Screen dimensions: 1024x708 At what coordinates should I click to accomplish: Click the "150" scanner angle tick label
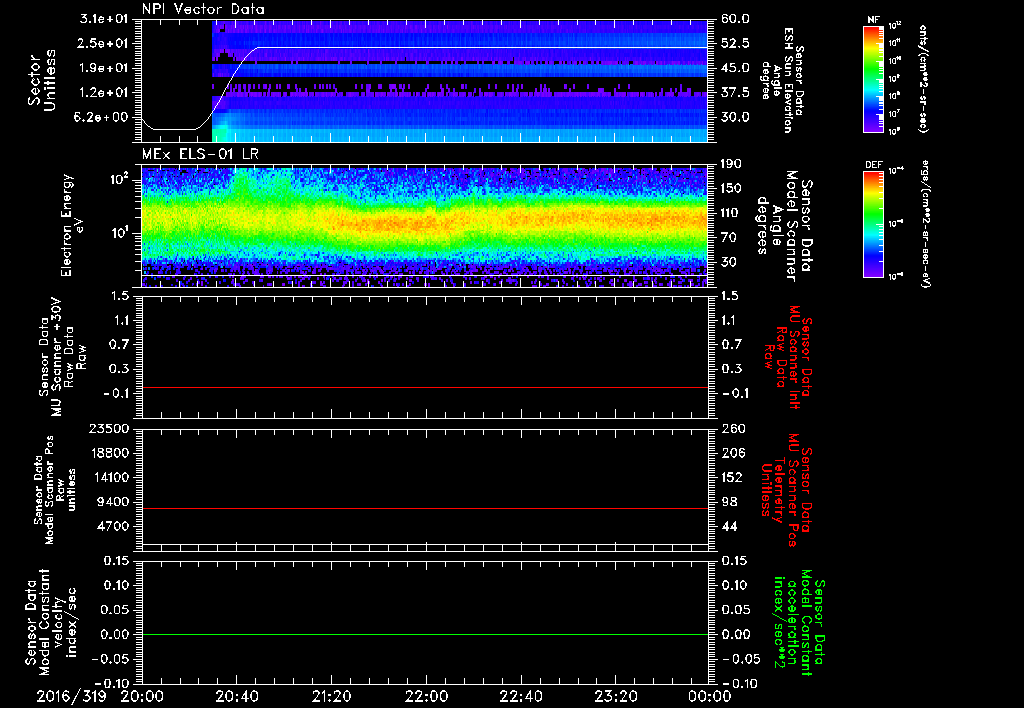[x=731, y=188]
